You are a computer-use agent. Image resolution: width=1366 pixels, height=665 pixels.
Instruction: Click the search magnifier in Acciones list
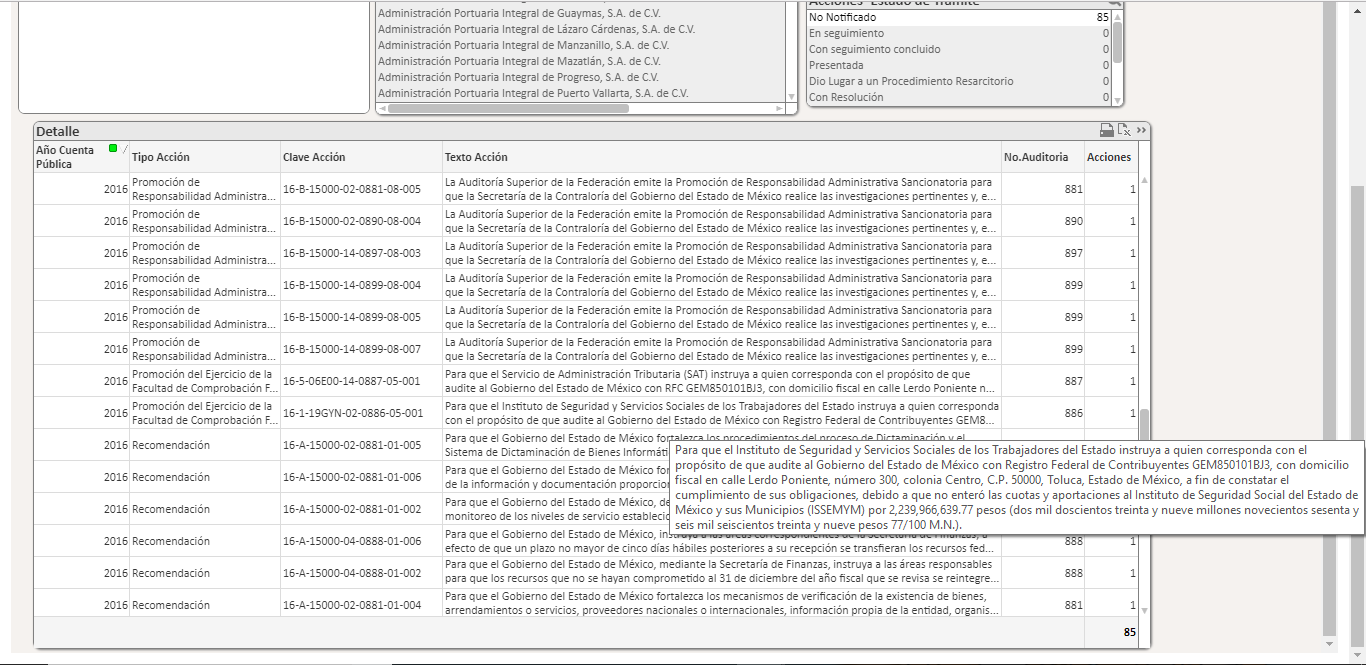pos(1115,3)
